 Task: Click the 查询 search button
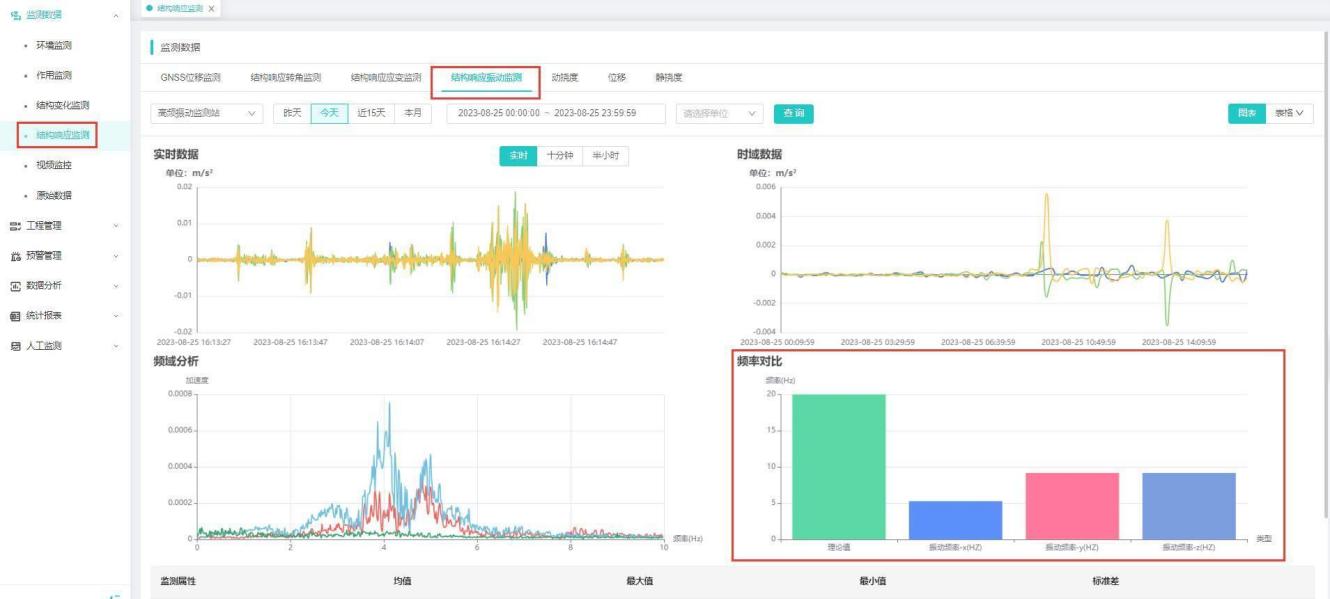coord(793,113)
